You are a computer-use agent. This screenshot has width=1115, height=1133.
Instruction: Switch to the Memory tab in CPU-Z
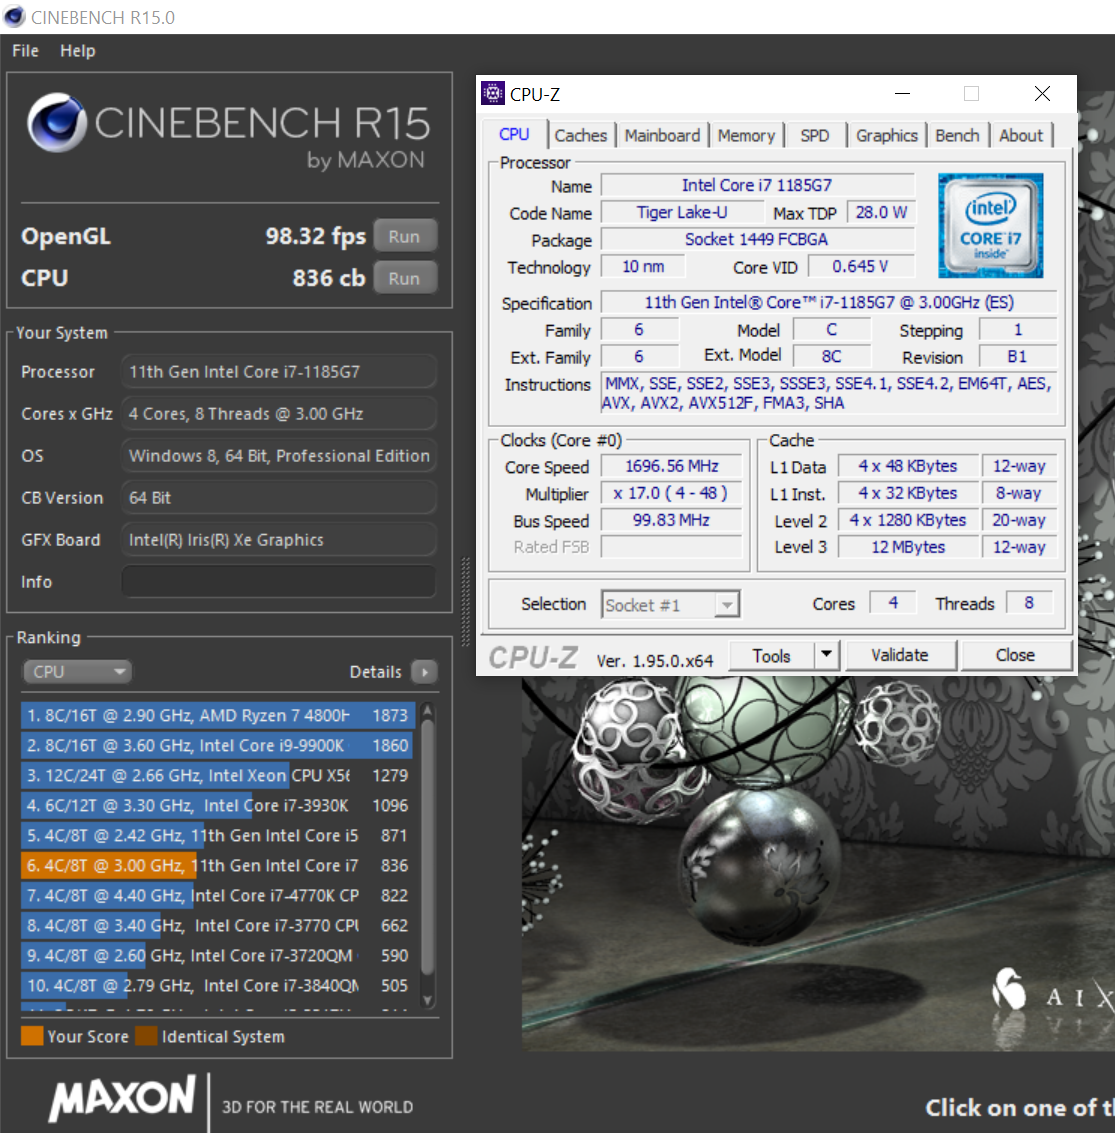[x=746, y=135]
